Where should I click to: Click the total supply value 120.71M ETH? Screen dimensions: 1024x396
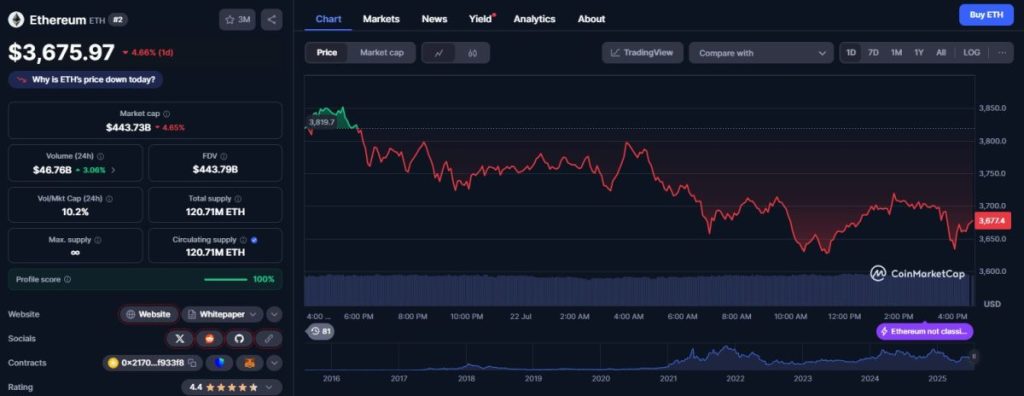(x=216, y=212)
